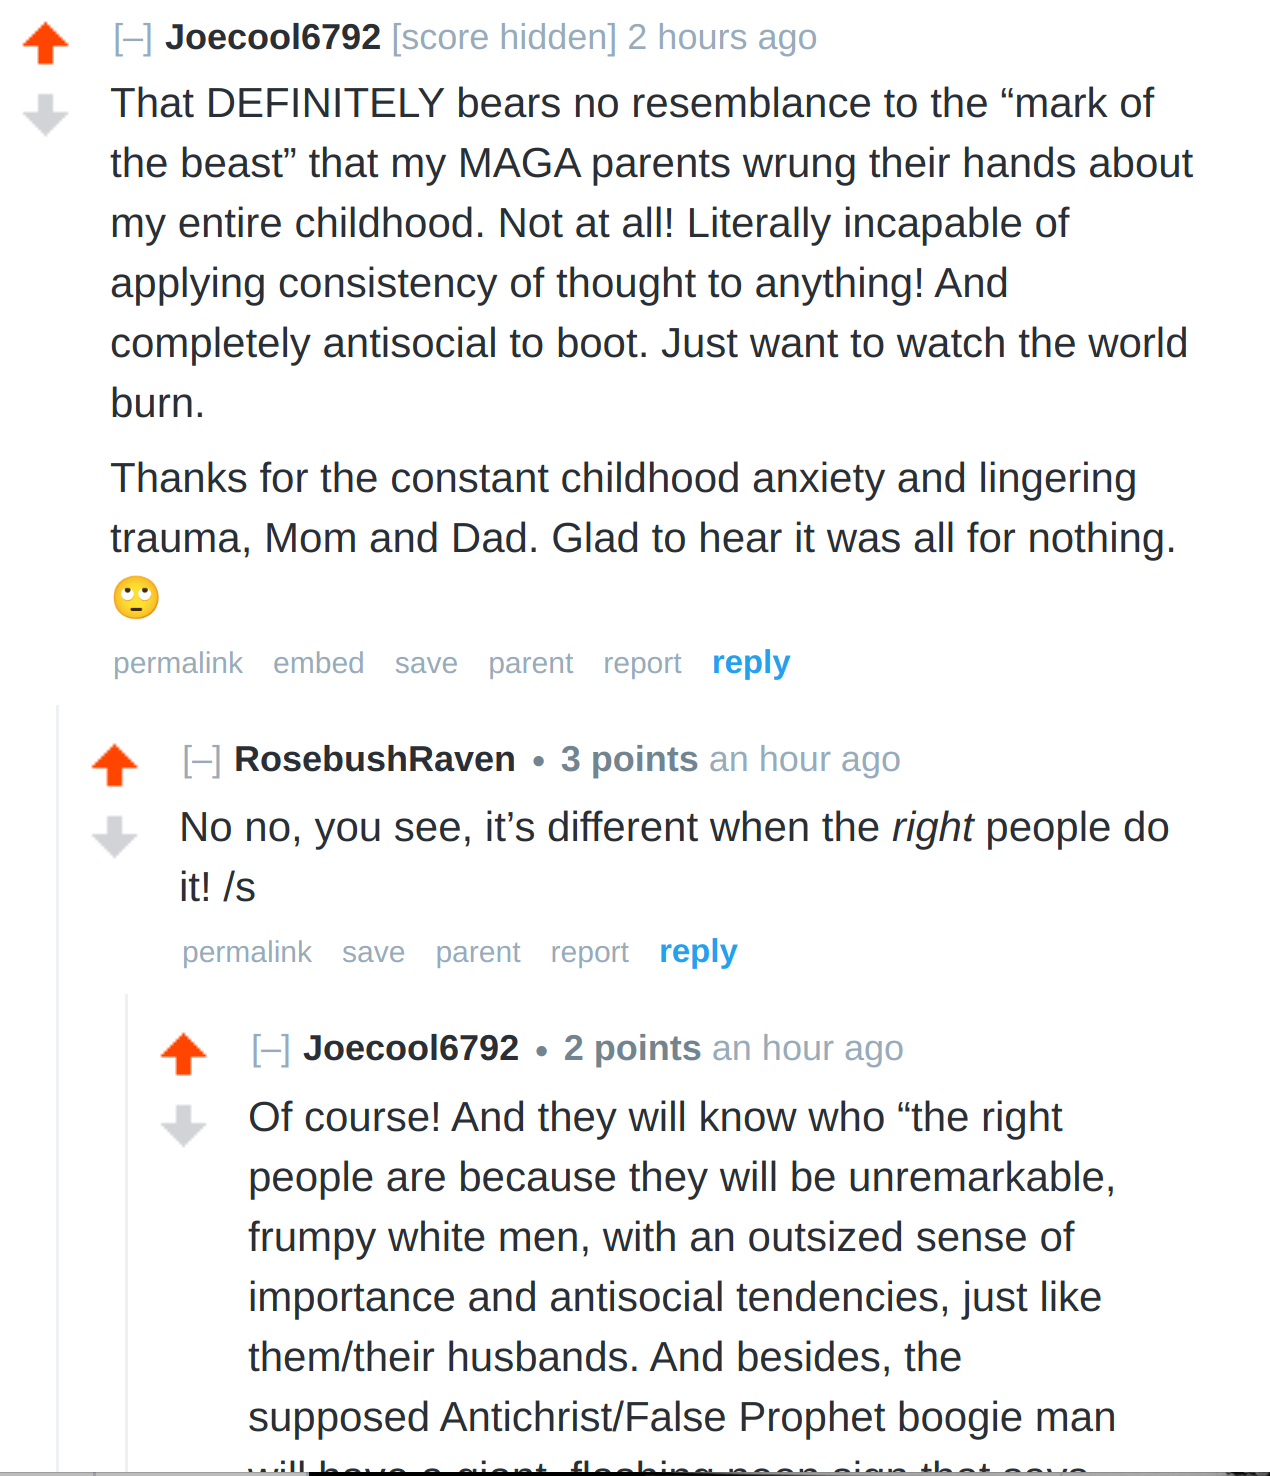Open Joecool6792's profile from nested reply
The image size is (1270, 1476).
point(411,1048)
